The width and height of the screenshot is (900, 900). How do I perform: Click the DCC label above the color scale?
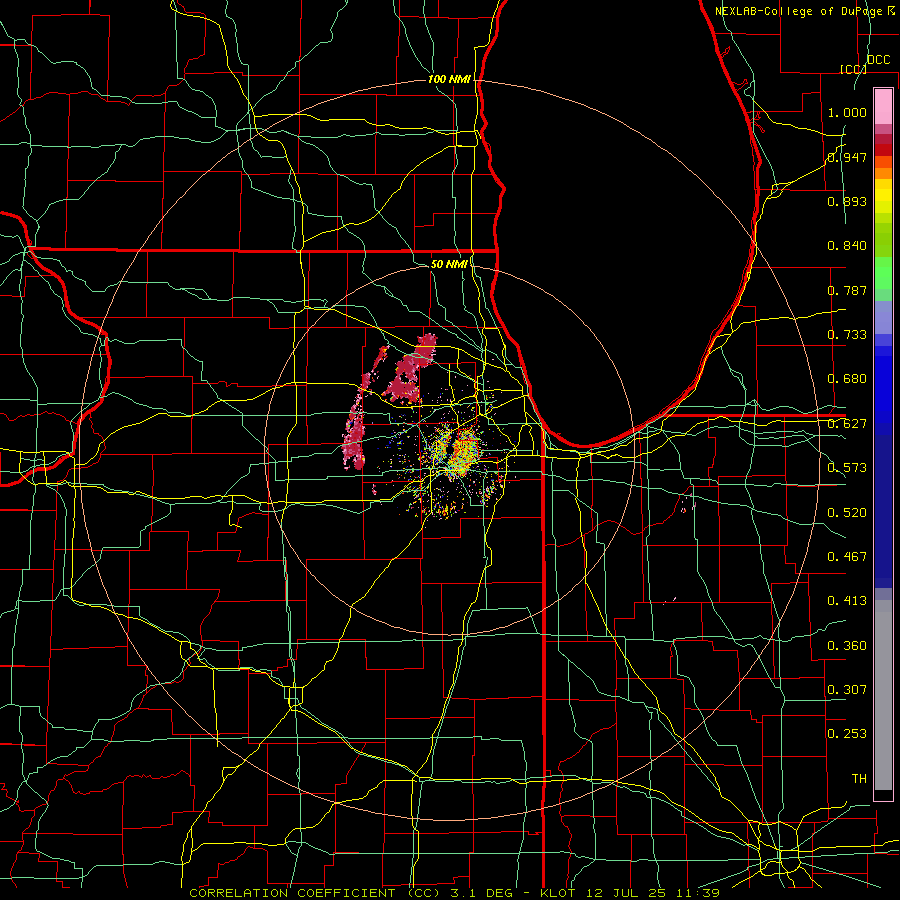pos(878,60)
